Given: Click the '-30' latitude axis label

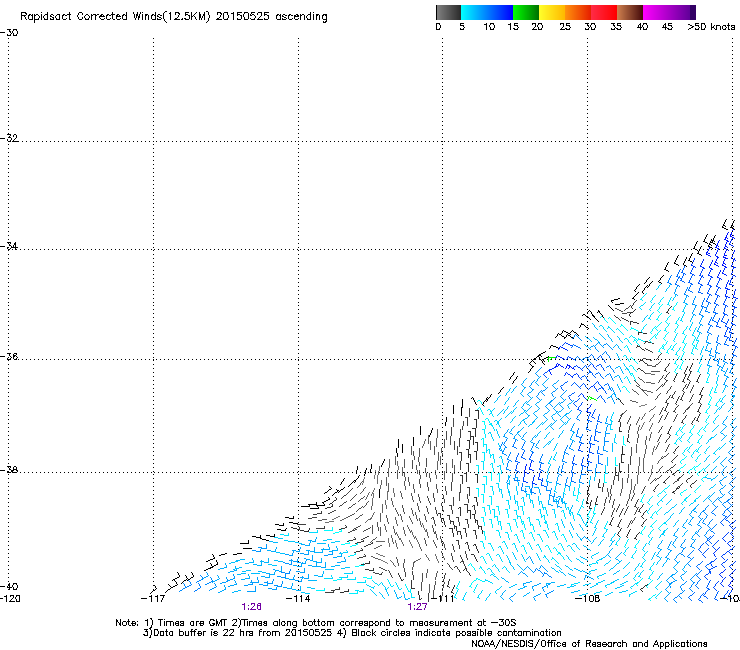Looking at the screenshot, I should [x=9, y=33].
